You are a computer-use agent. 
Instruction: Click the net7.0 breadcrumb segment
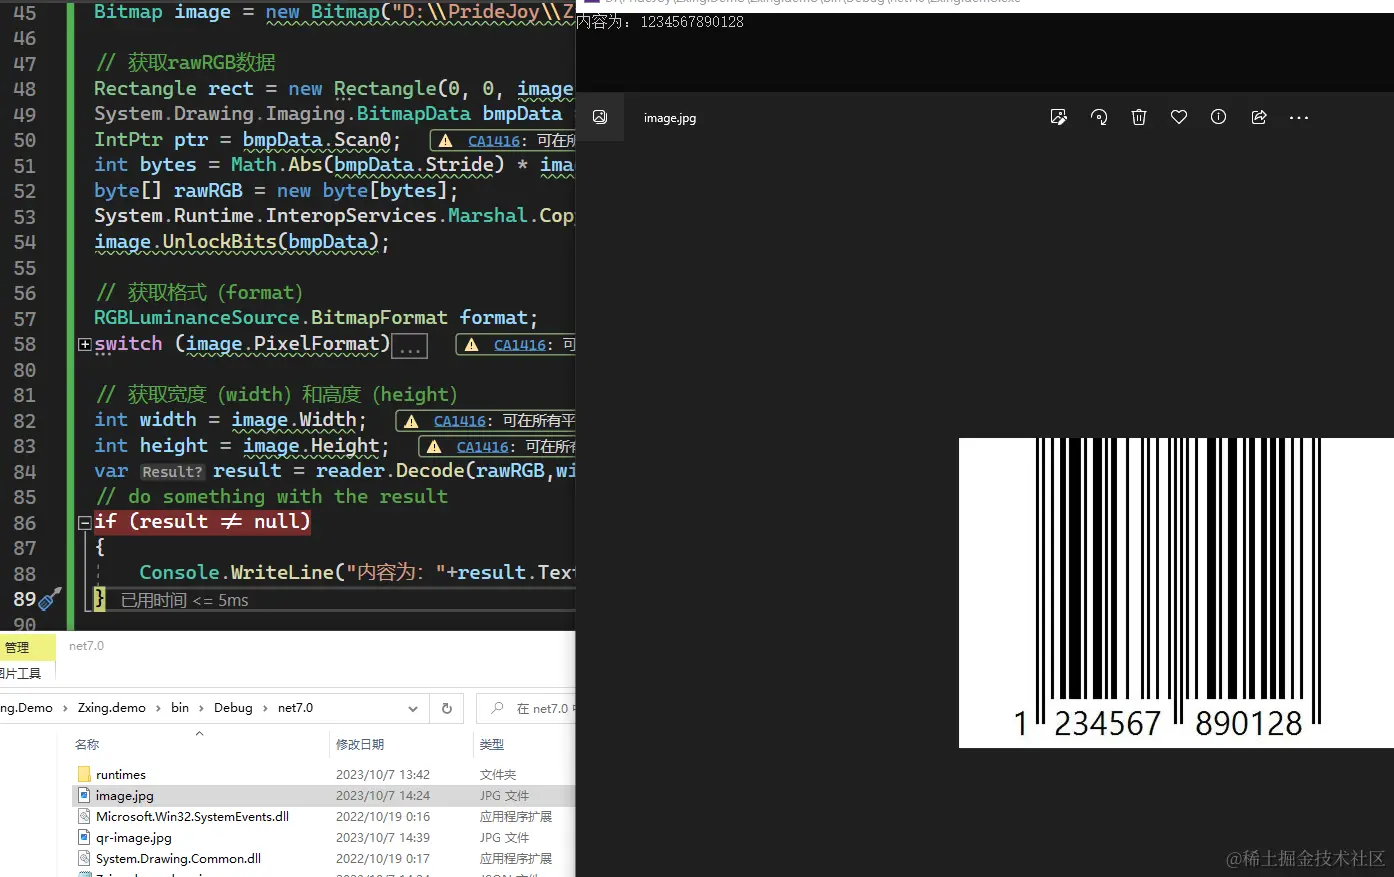click(295, 708)
